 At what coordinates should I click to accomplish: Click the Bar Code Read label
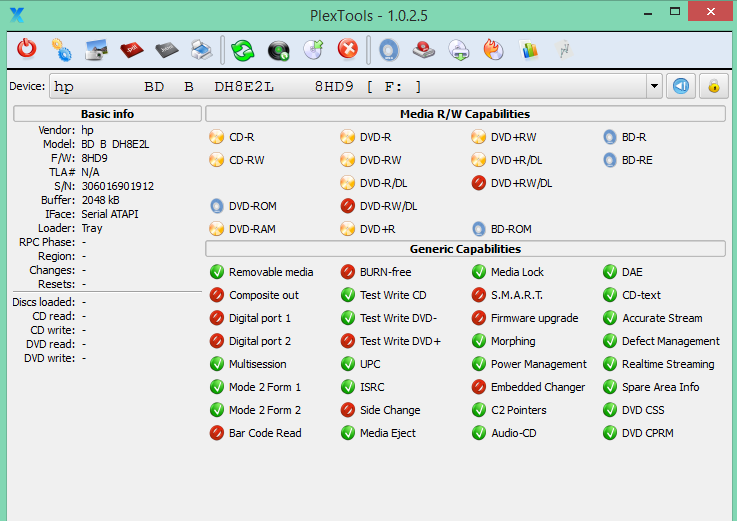[x=265, y=433]
